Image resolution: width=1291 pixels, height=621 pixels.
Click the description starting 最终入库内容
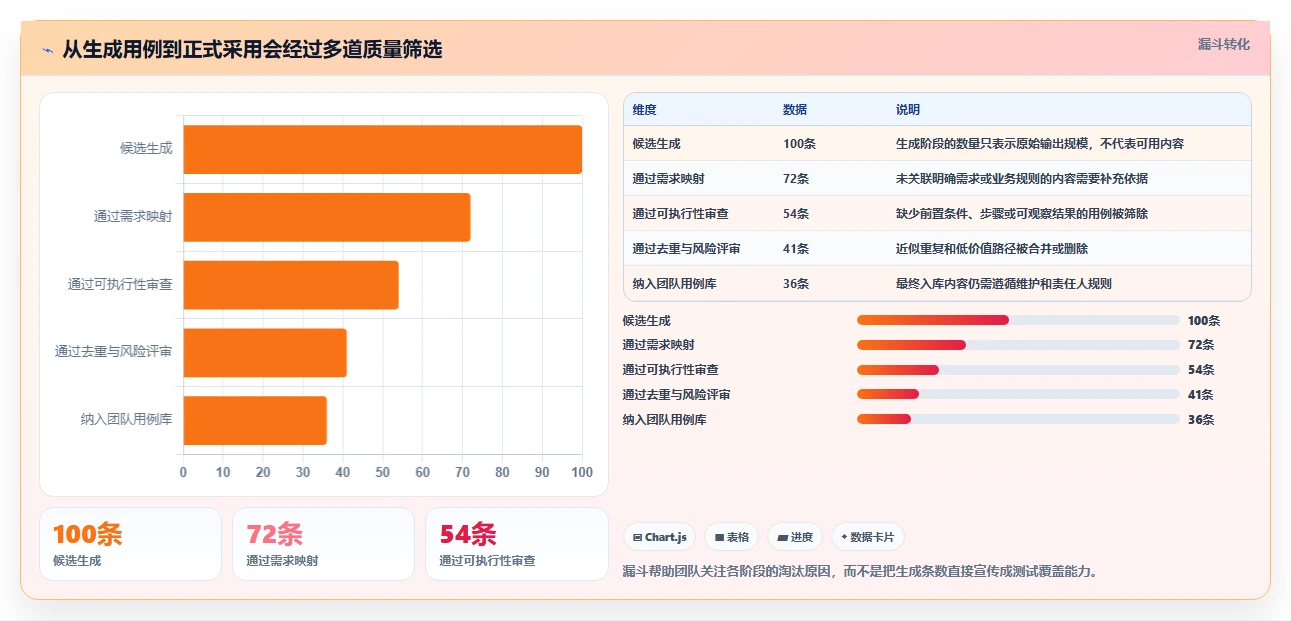pos(1004,284)
